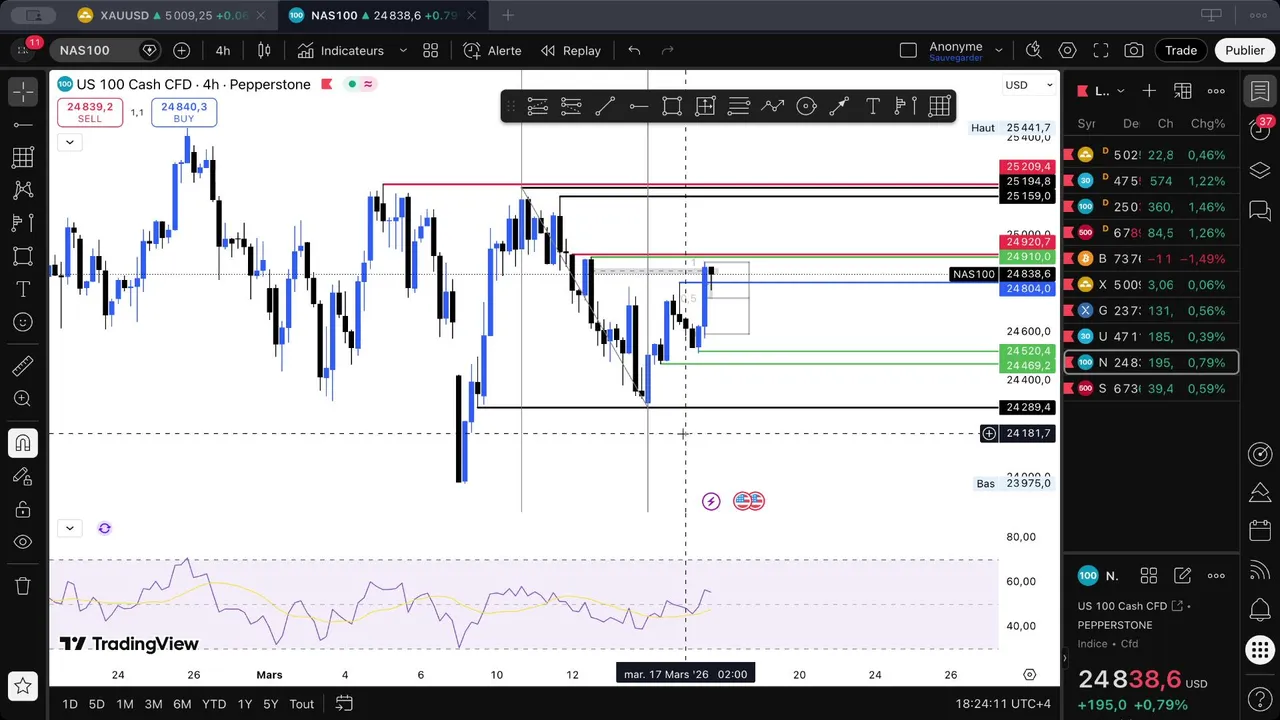Image resolution: width=1280 pixels, height=720 pixels.
Task: Toggle magnet mode
Action: (23, 443)
